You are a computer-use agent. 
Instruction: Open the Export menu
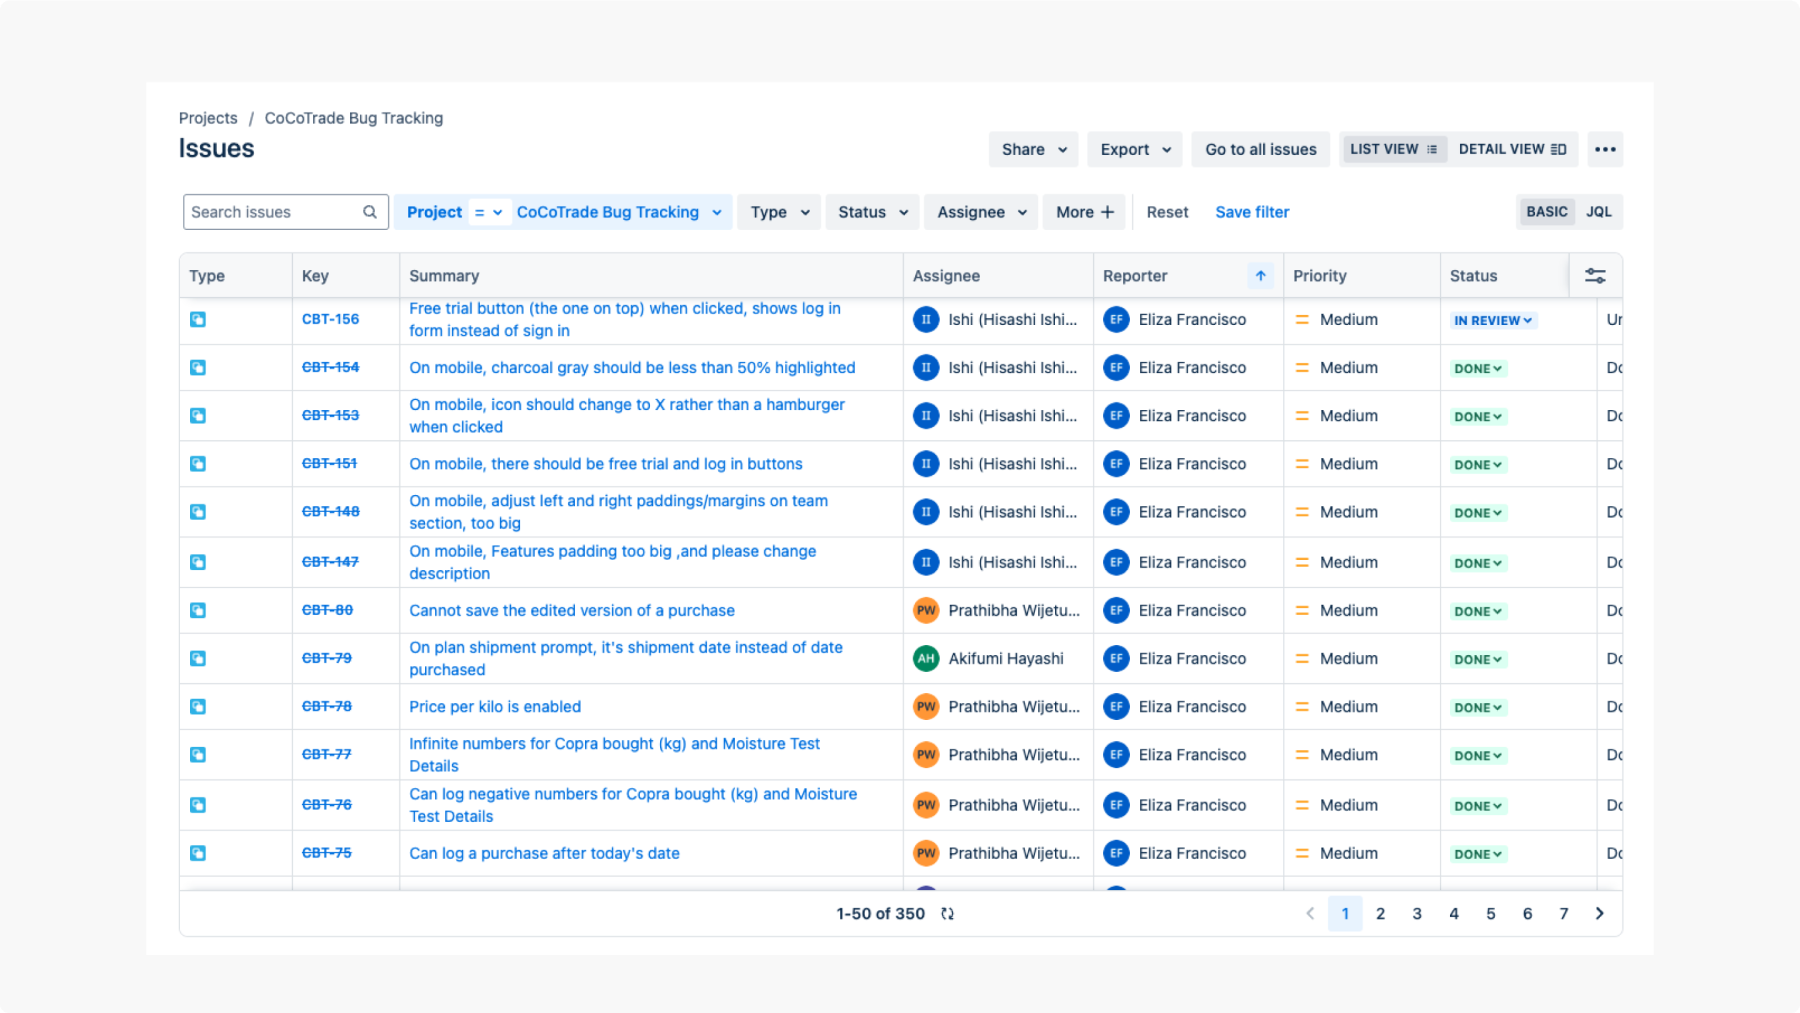click(x=1135, y=149)
